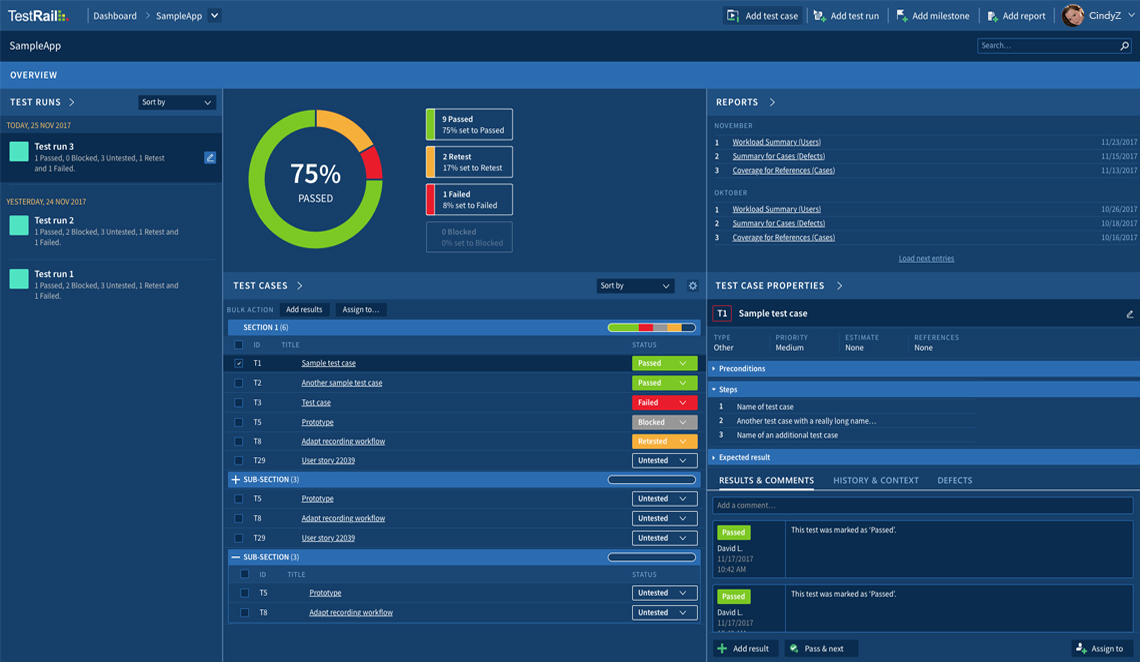The height and width of the screenshot is (662, 1140).
Task: Click the edit pencil on Test run 3
Action: tap(210, 157)
